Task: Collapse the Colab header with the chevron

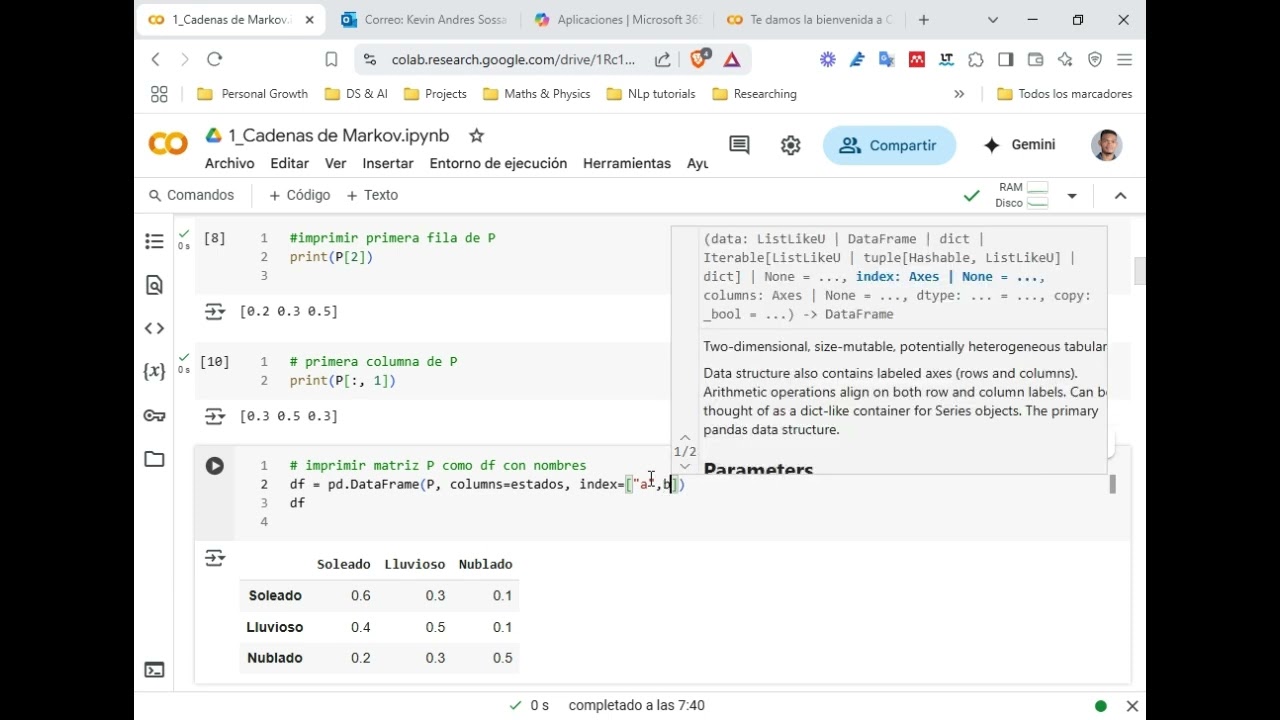Action: (x=1120, y=196)
